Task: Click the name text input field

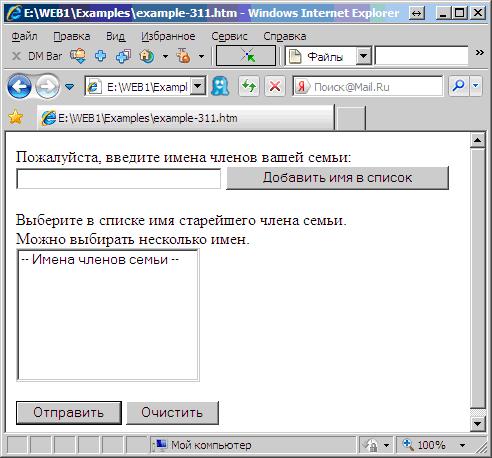Action: (x=118, y=179)
